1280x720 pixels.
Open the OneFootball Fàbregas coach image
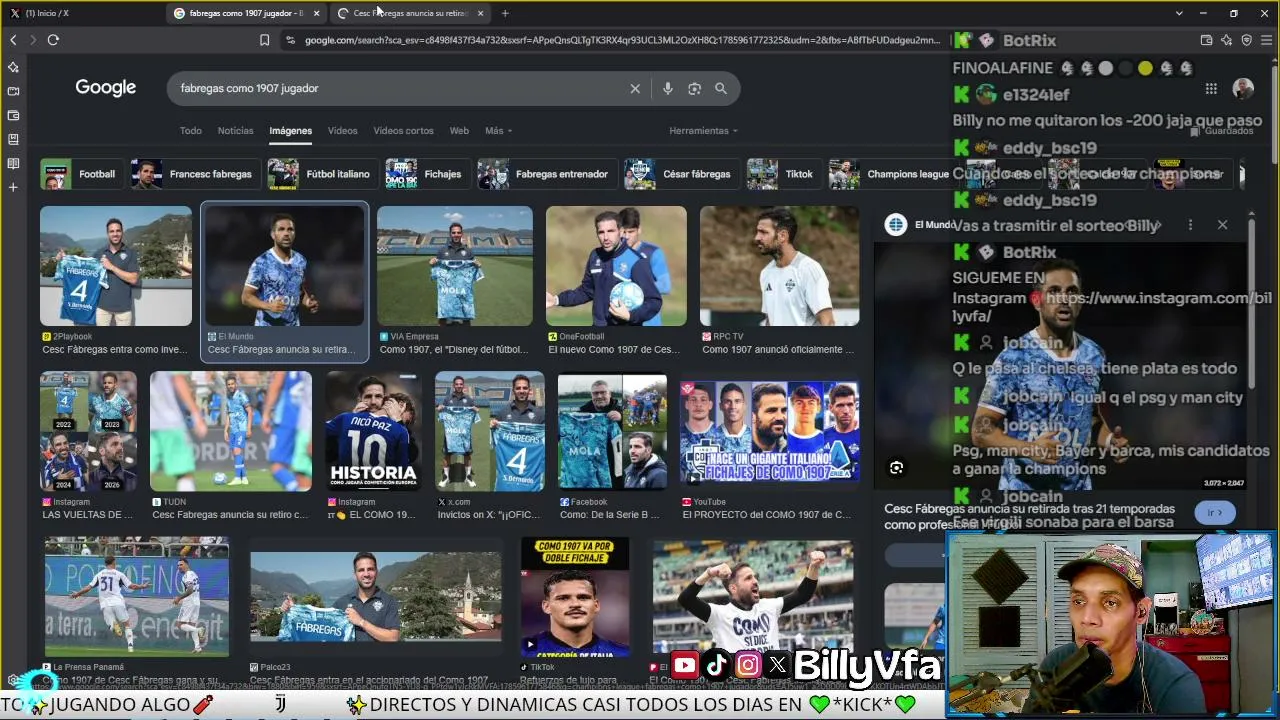click(617, 266)
